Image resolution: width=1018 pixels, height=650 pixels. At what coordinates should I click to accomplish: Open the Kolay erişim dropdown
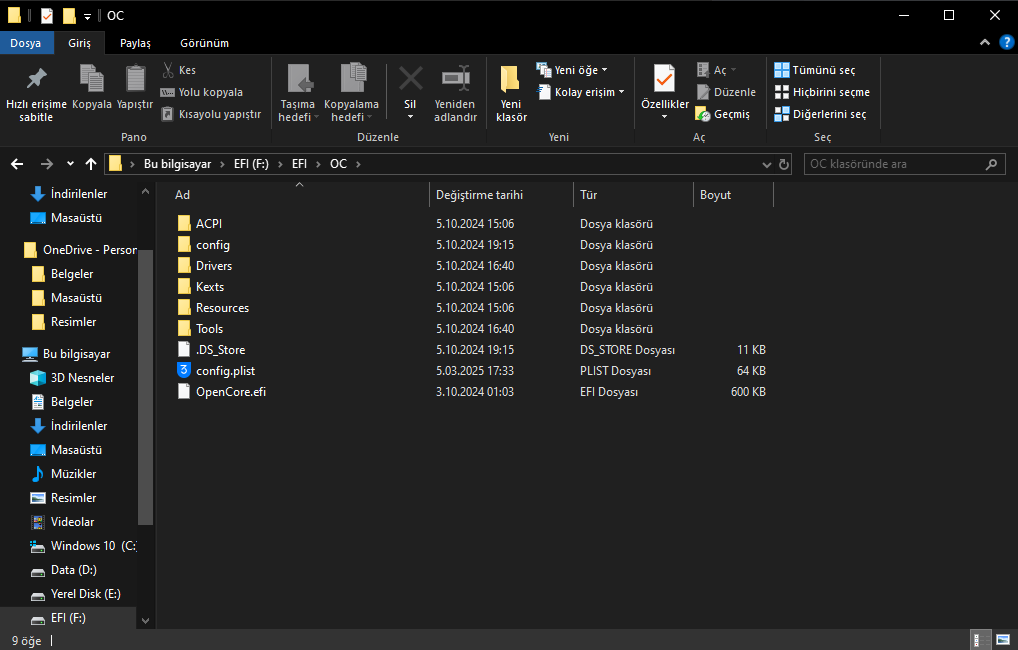[x=582, y=92]
